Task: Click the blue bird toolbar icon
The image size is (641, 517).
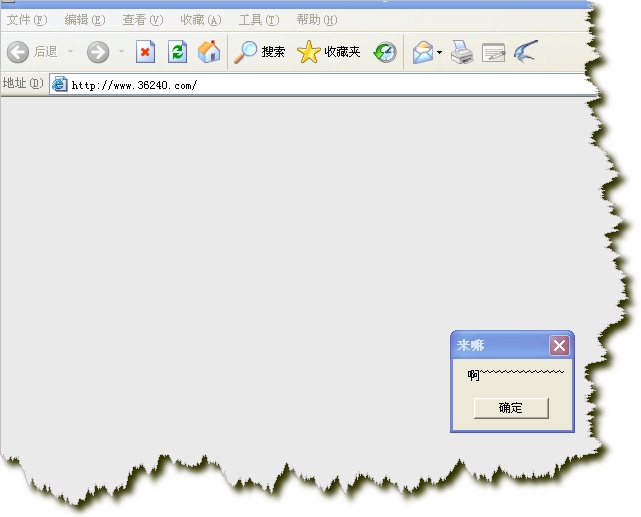Action: coord(526,51)
